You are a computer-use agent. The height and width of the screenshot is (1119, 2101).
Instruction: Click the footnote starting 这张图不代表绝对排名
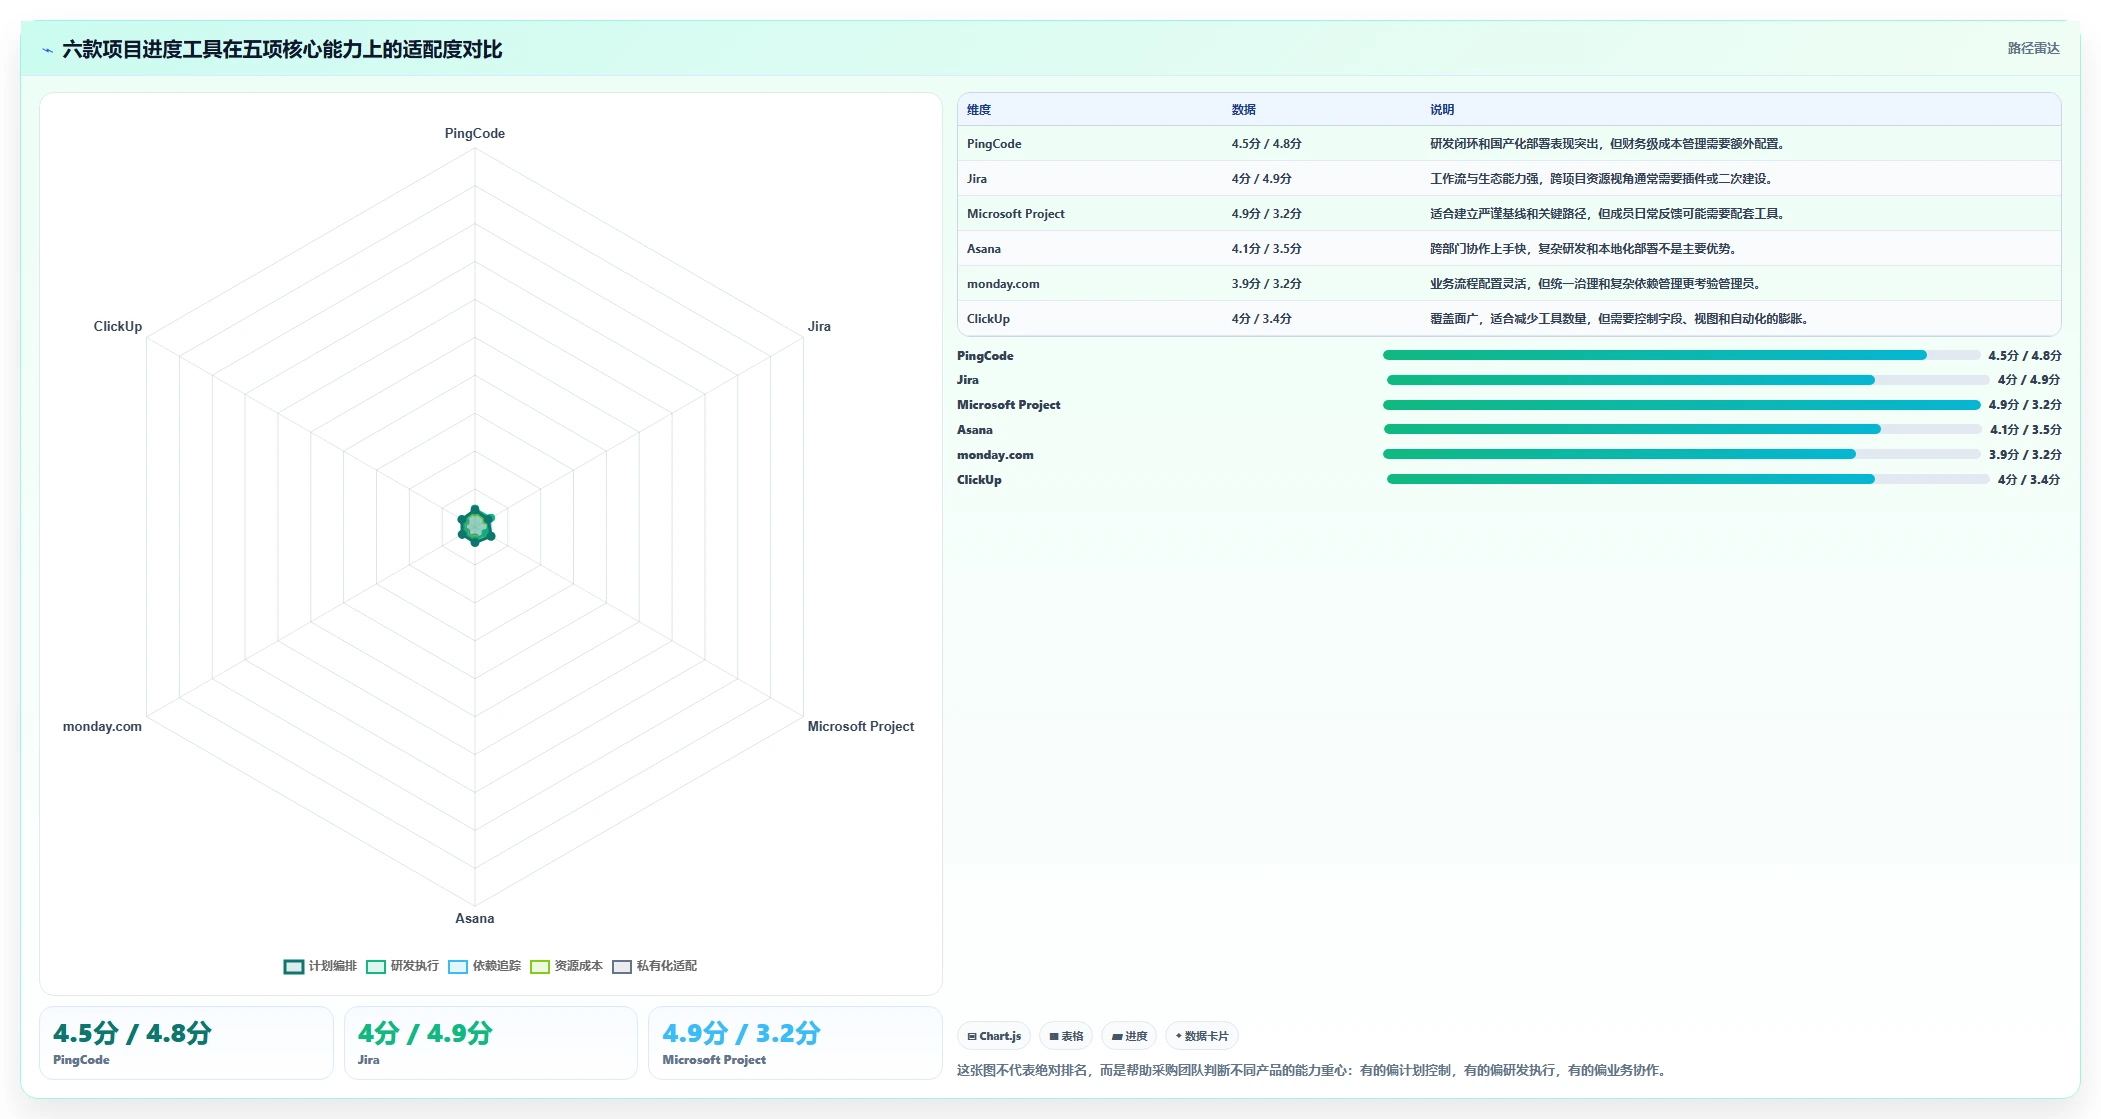[x=1313, y=1070]
